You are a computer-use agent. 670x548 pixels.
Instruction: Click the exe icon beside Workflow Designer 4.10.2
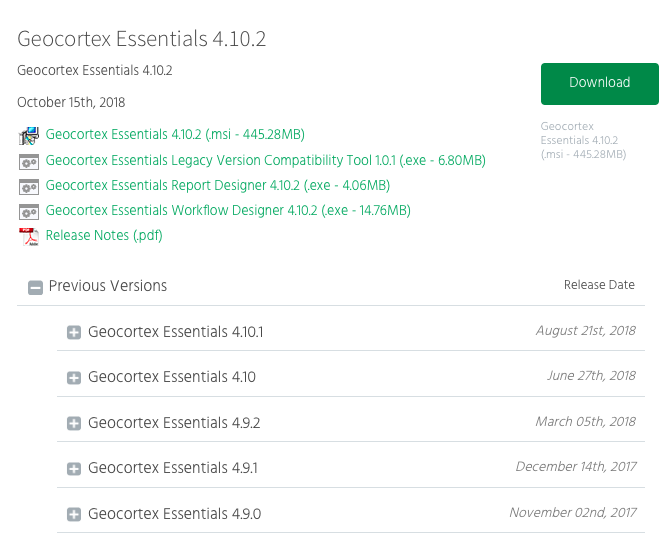(29, 212)
